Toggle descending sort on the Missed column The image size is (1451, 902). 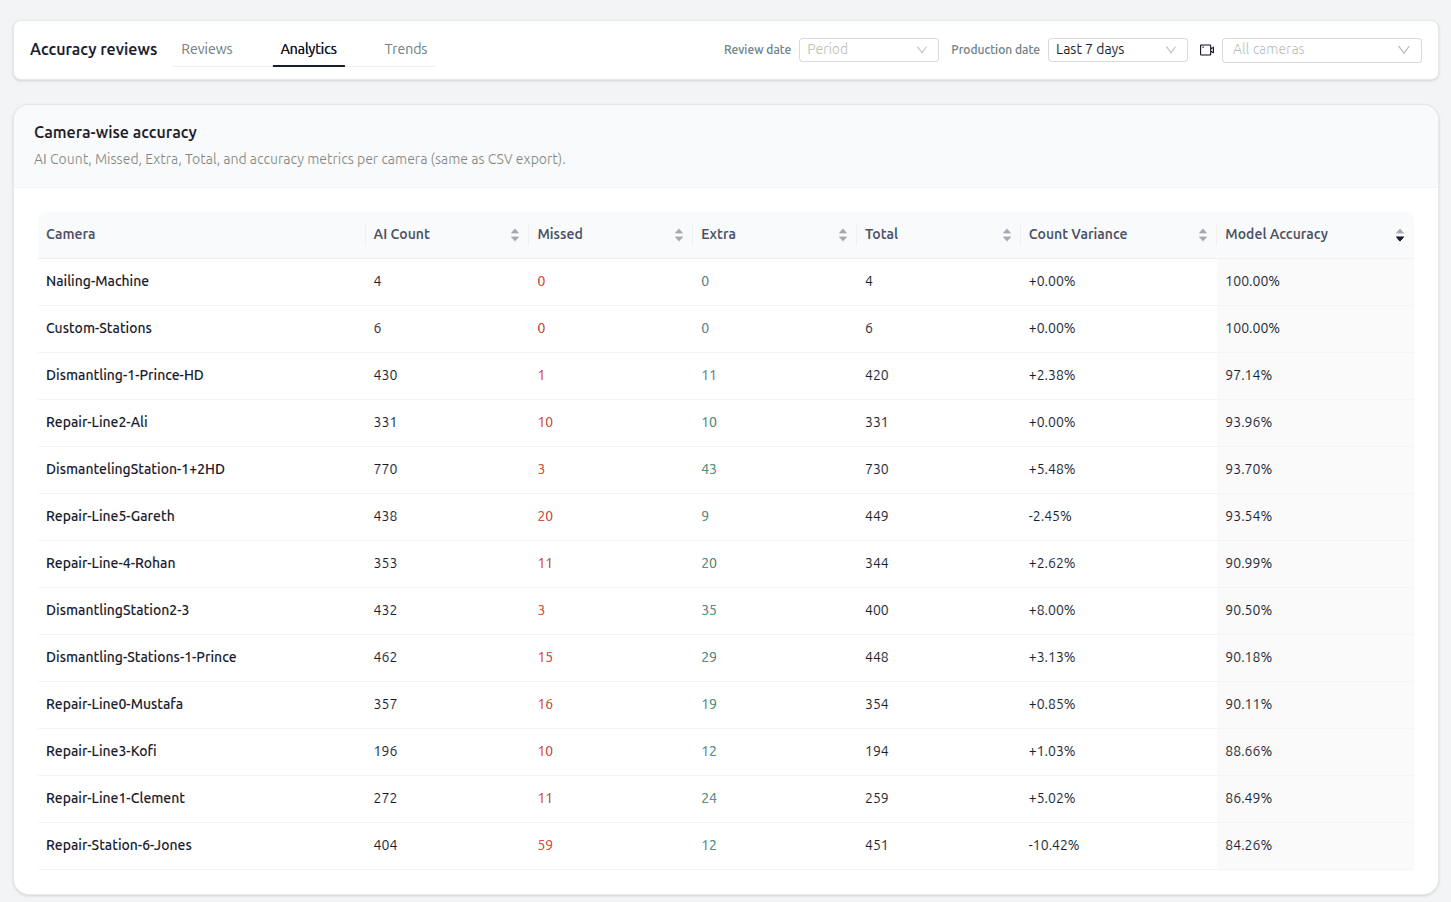[680, 239]
